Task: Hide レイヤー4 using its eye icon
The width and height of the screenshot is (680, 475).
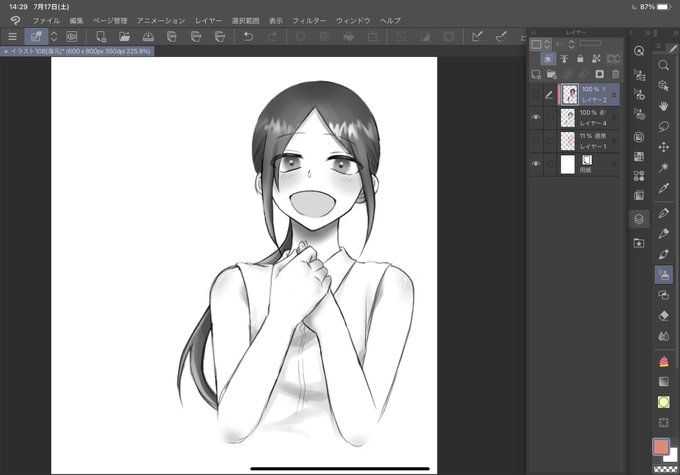Action: [x=536, y=117]
